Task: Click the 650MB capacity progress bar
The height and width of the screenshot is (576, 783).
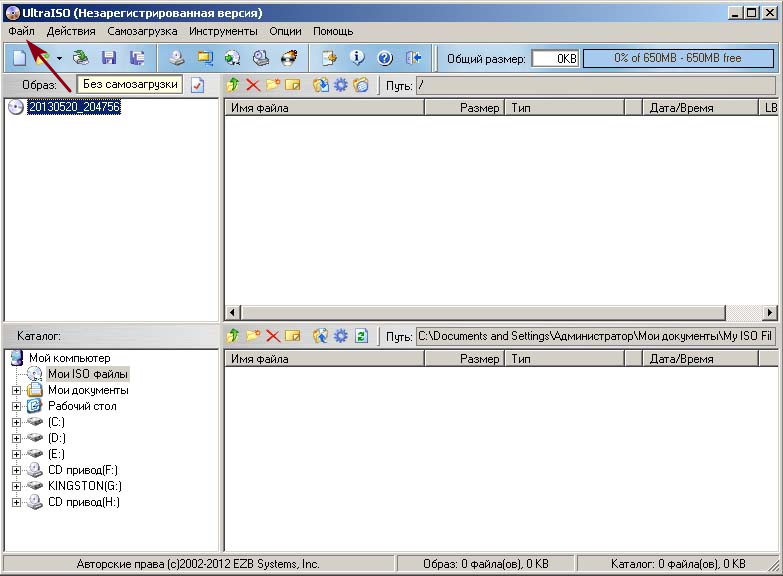Action: click(x=678, y=58)
